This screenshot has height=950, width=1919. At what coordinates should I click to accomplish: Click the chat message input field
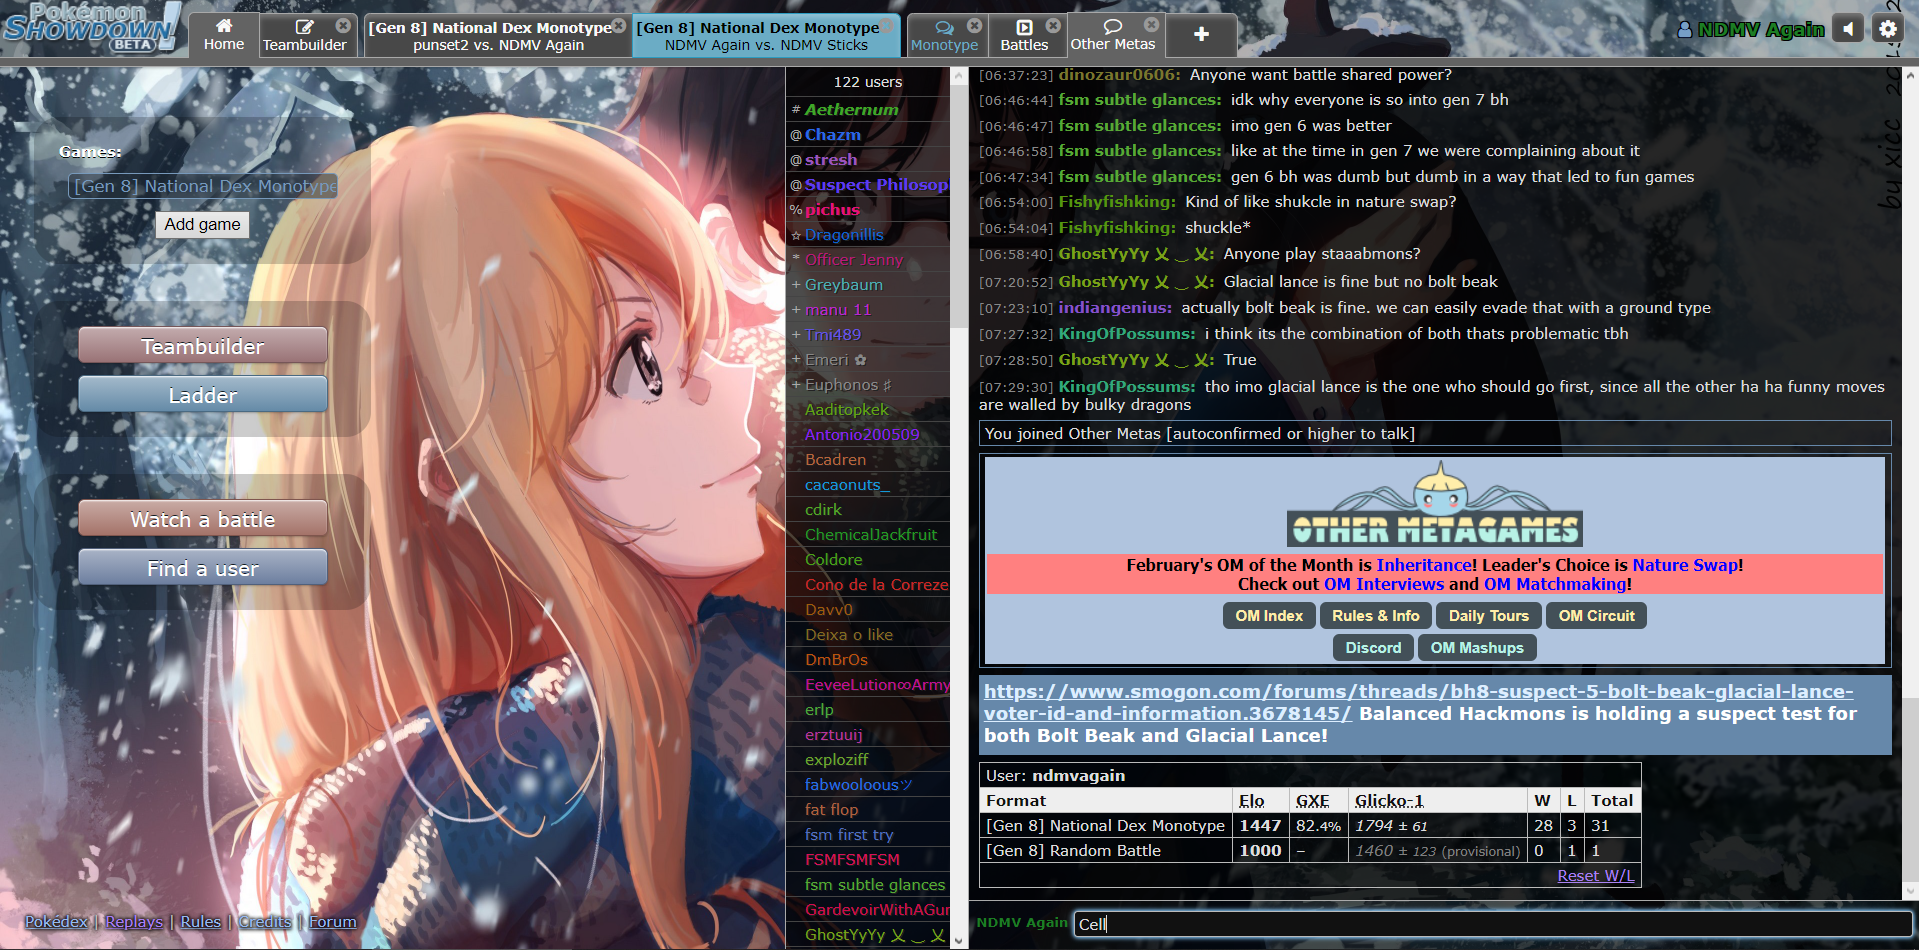click(x=1400, y=925)
